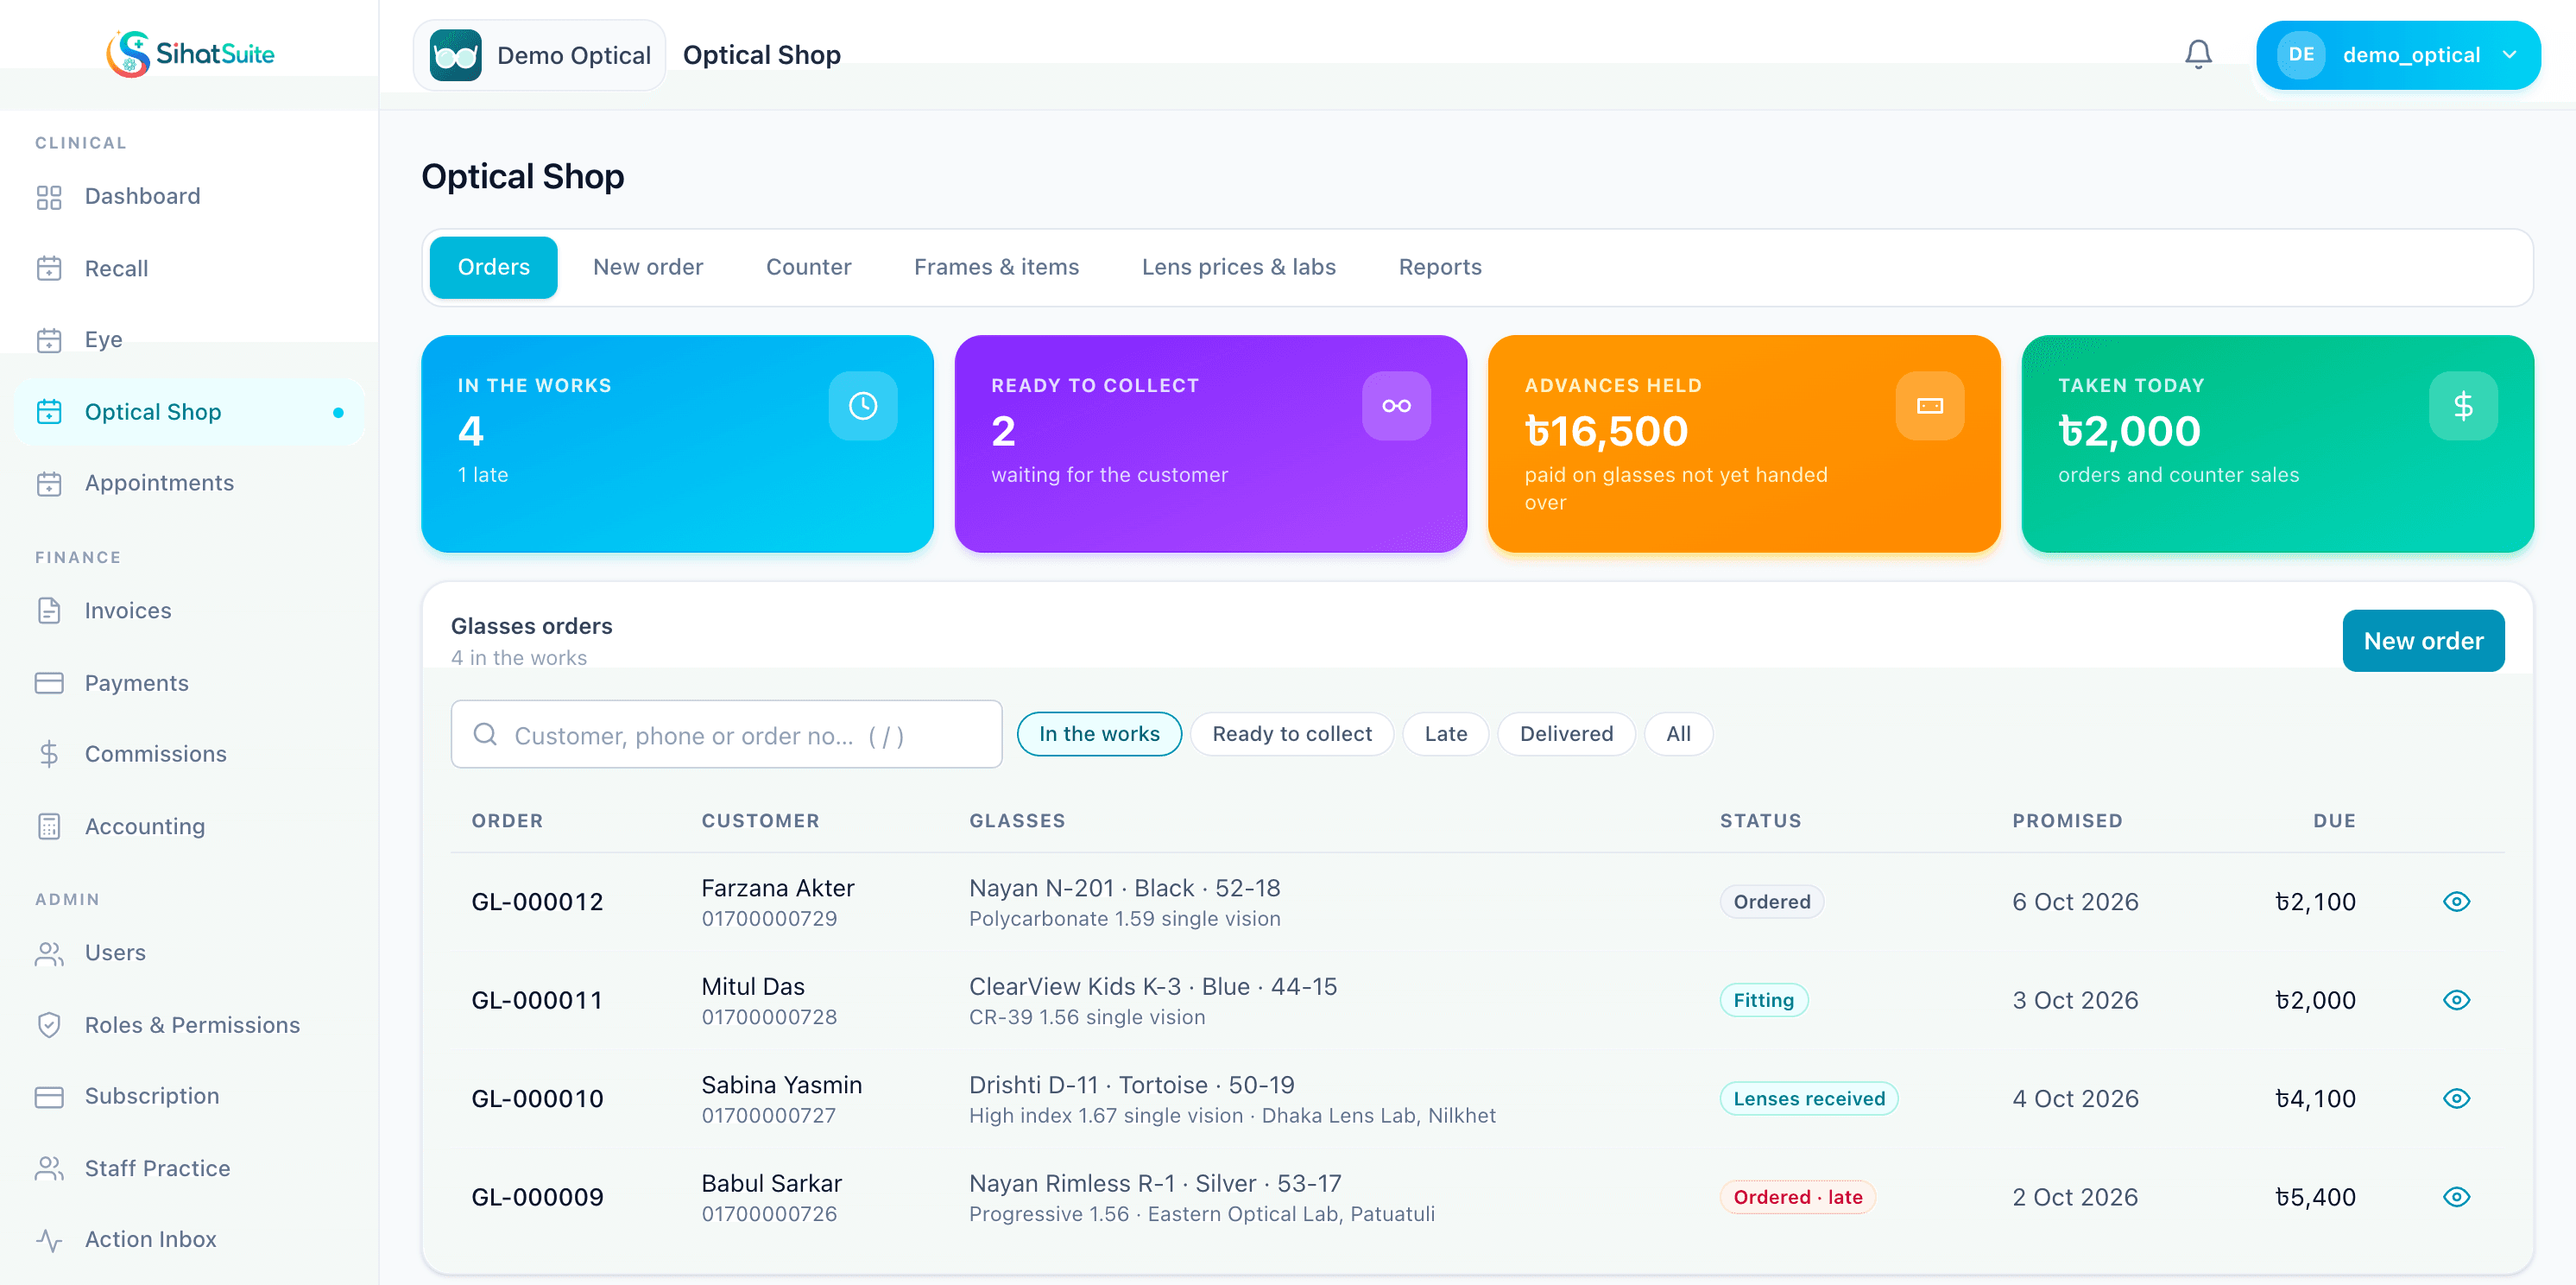Click the clock icon on In The Works card
This screenshot has height=1285, width=2576.
tap(862, 405)
